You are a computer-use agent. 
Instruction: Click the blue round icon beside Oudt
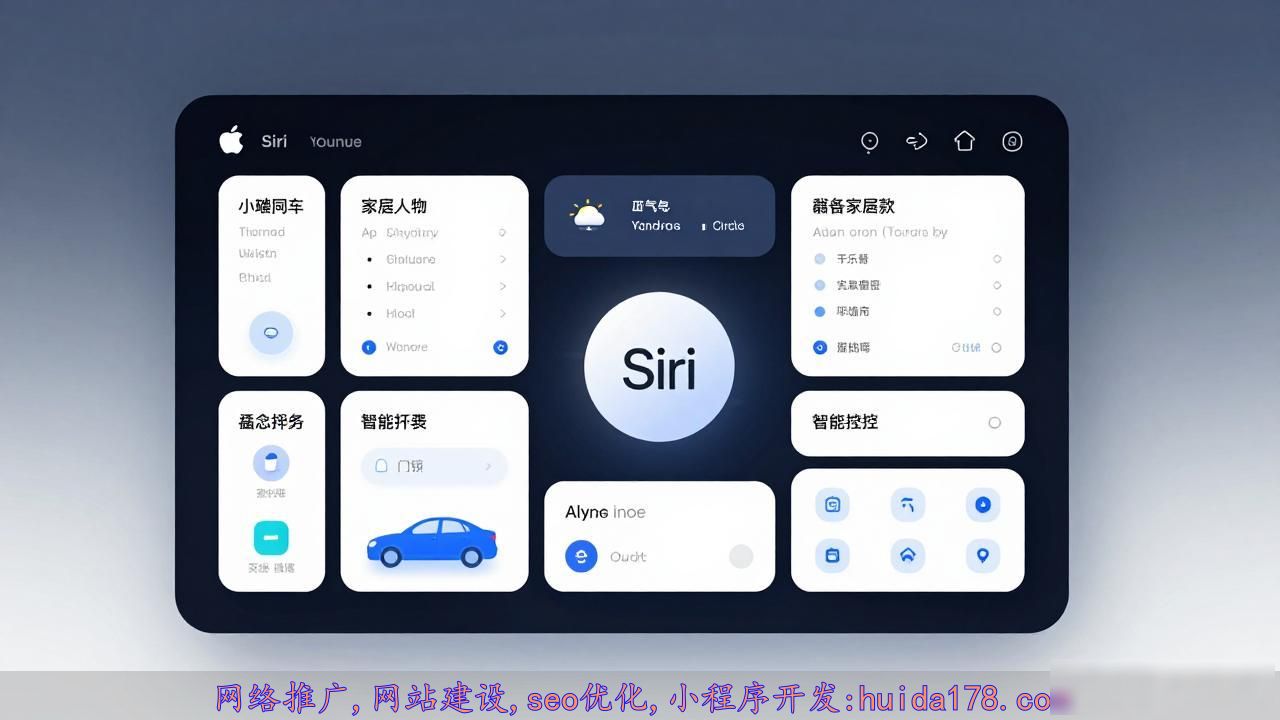pyautogui.click(x=581, y=556)
